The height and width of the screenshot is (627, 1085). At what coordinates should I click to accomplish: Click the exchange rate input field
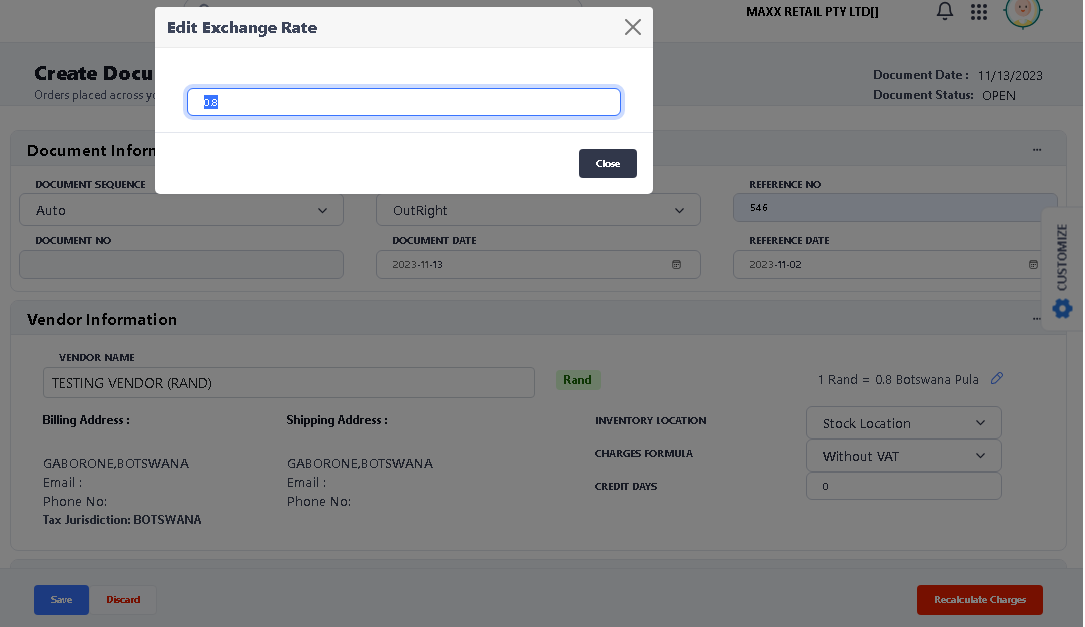click(x=404, y=102)
